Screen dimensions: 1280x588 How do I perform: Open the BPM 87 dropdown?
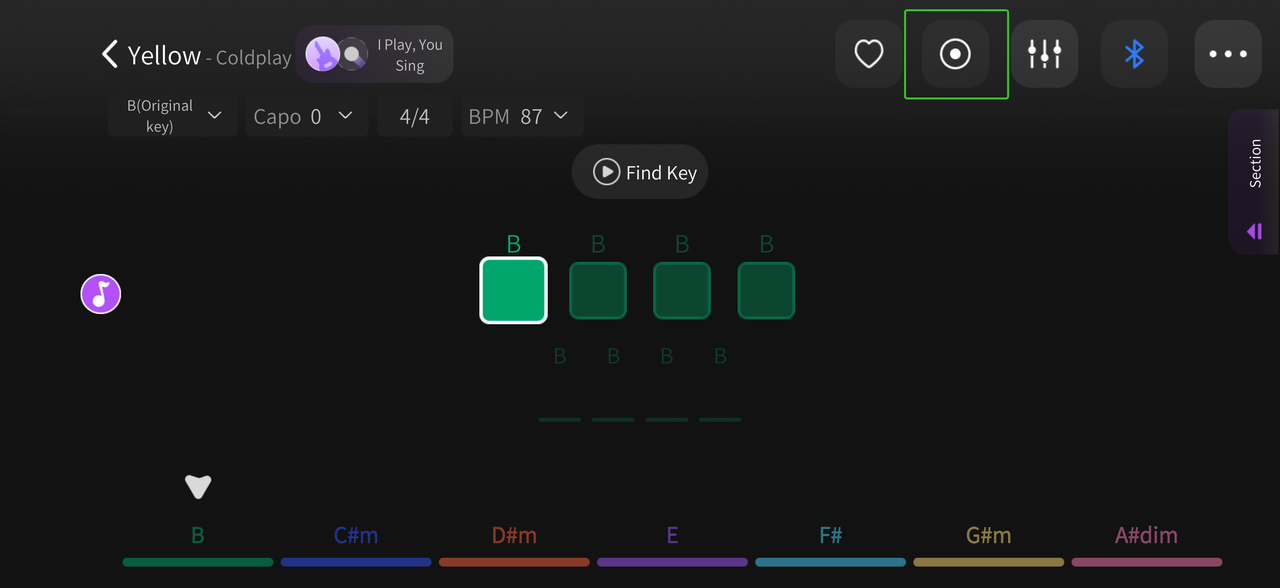(x=522, y=116)
